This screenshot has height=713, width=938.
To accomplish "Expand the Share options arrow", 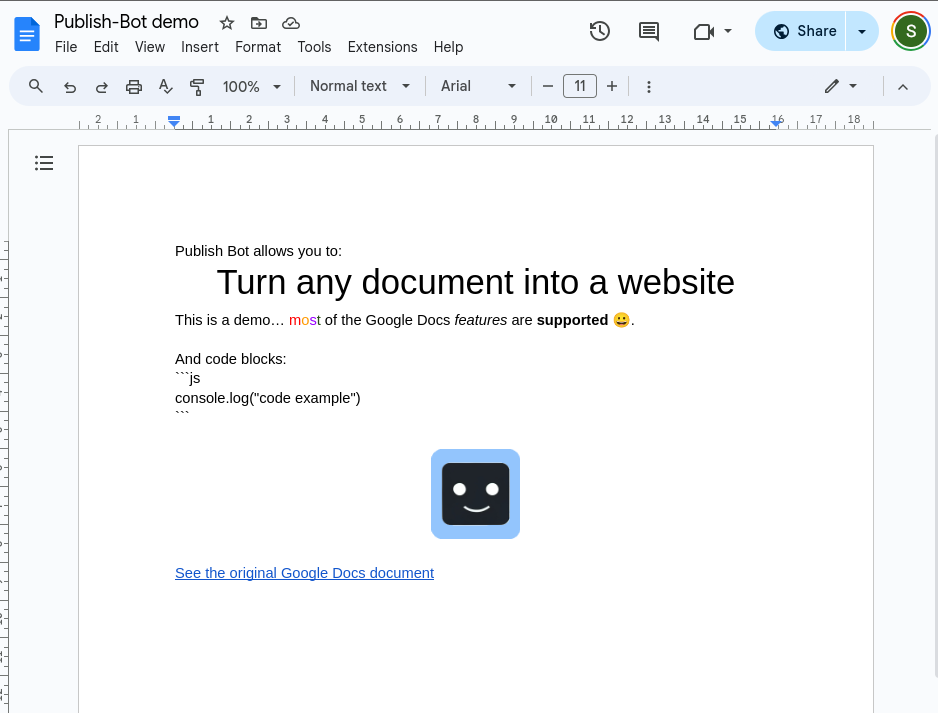I will (861, 31).
